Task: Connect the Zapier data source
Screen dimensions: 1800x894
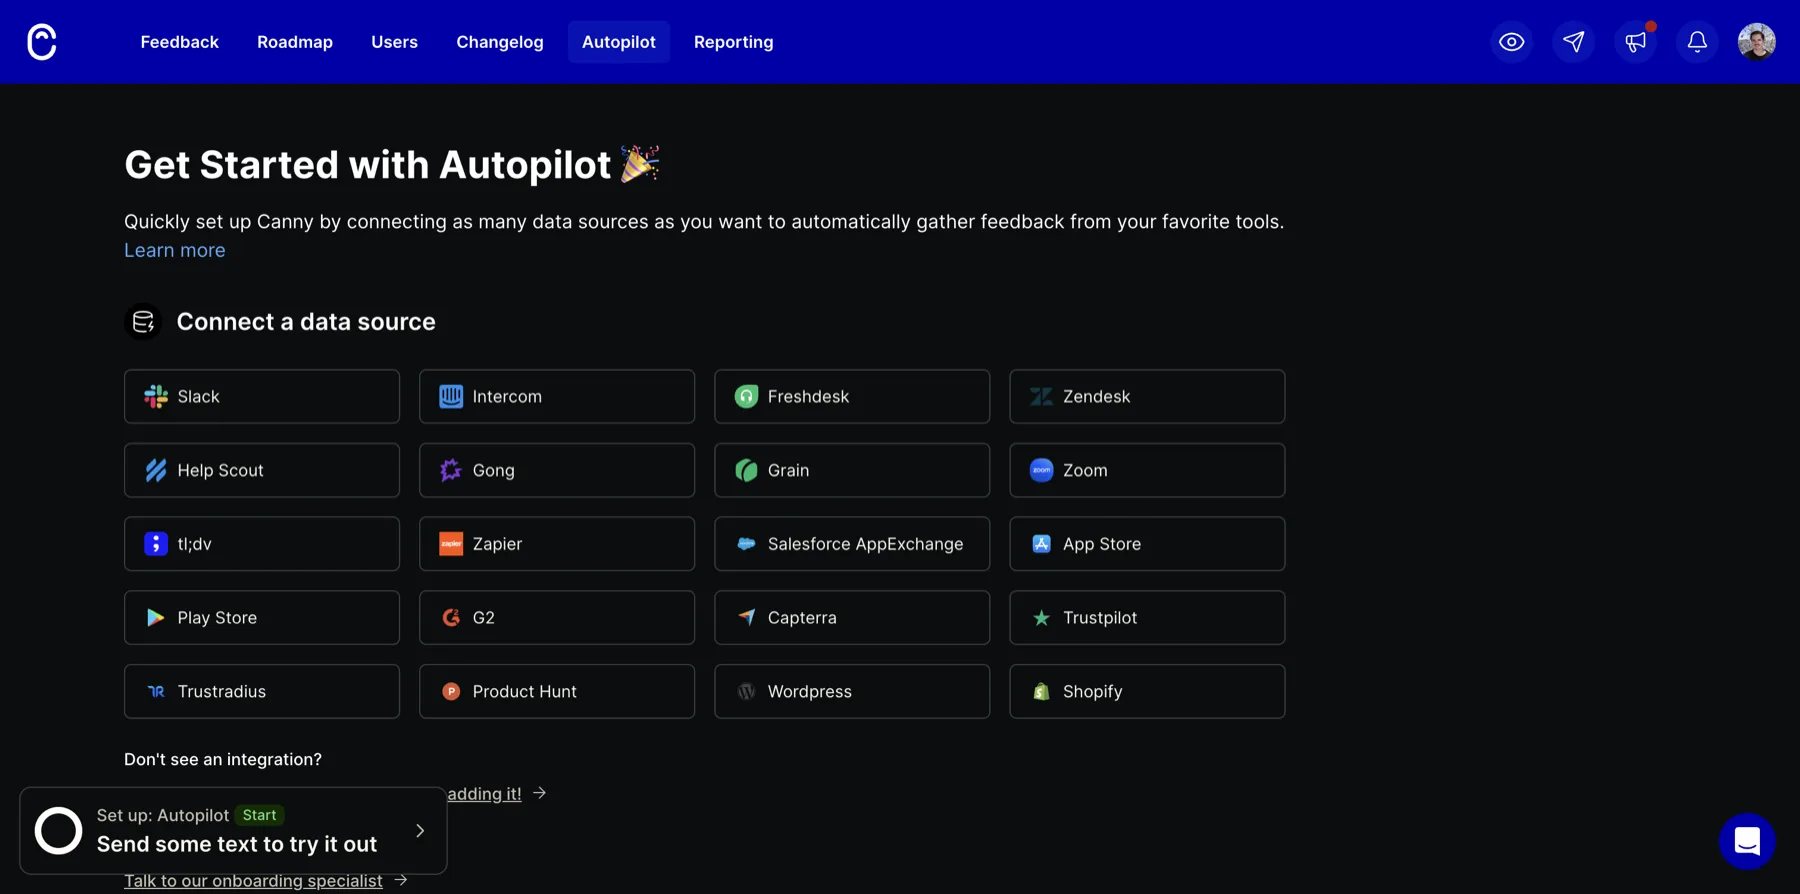Action: (557, 544)
